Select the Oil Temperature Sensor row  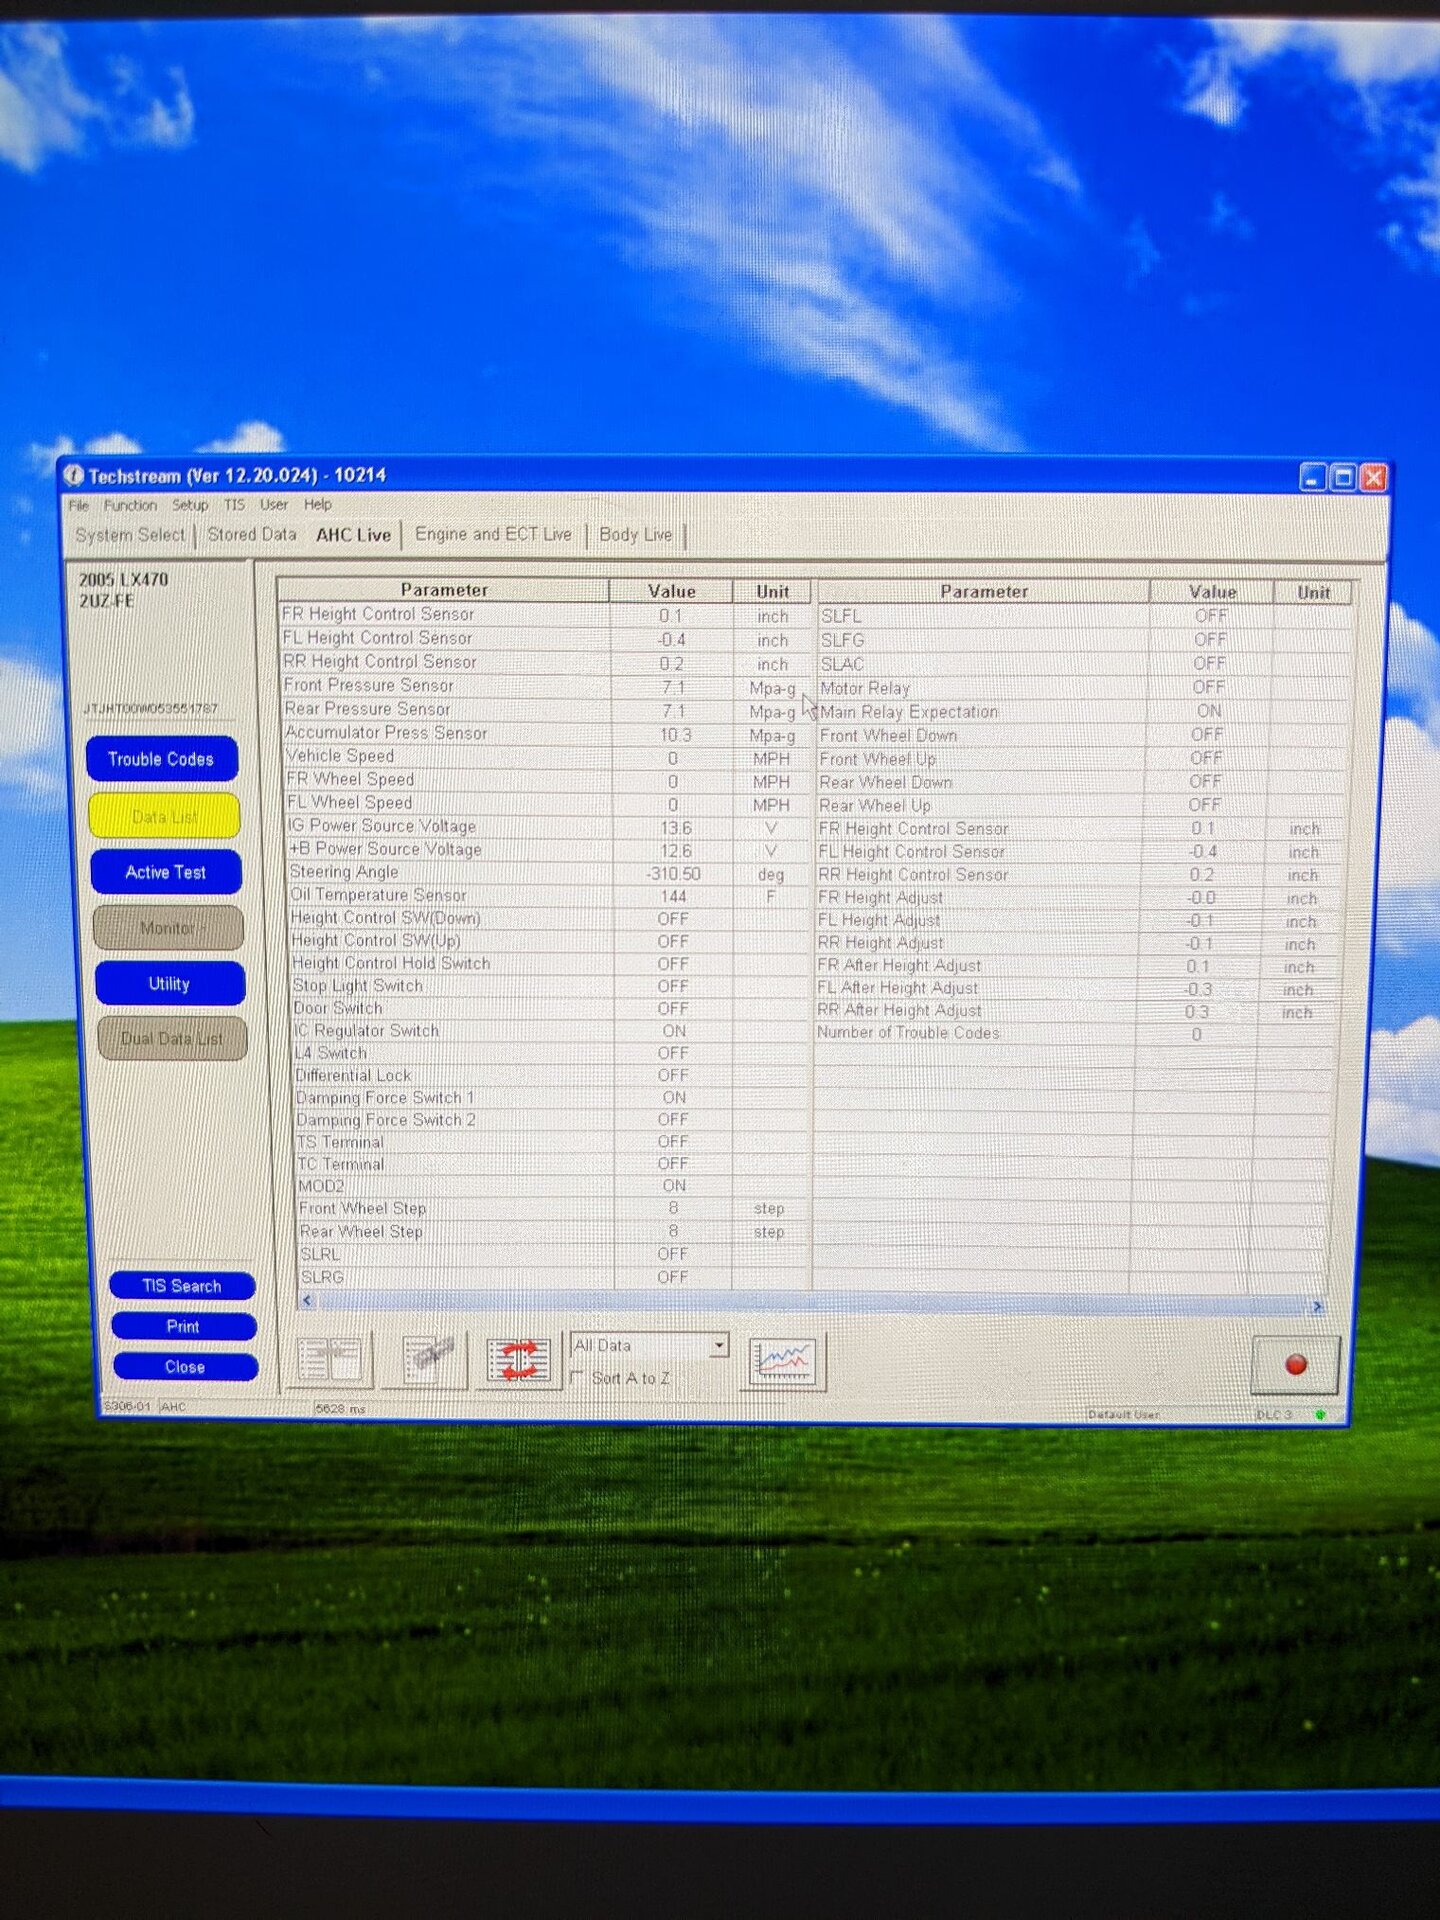click(549, 895)
